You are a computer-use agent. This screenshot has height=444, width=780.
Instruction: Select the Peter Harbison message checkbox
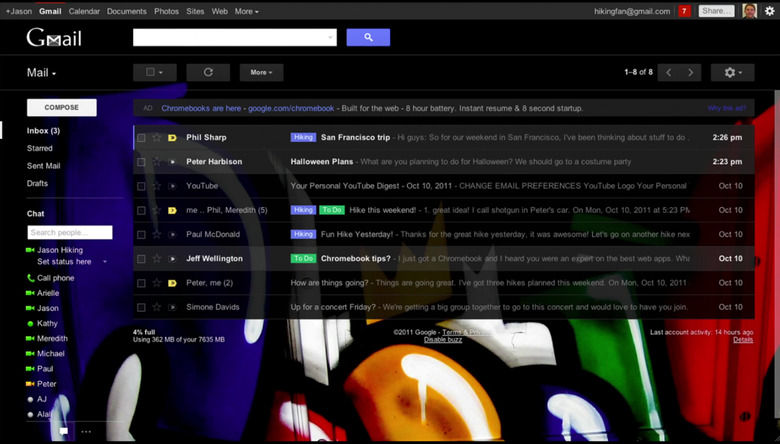[x=141, y=162]
